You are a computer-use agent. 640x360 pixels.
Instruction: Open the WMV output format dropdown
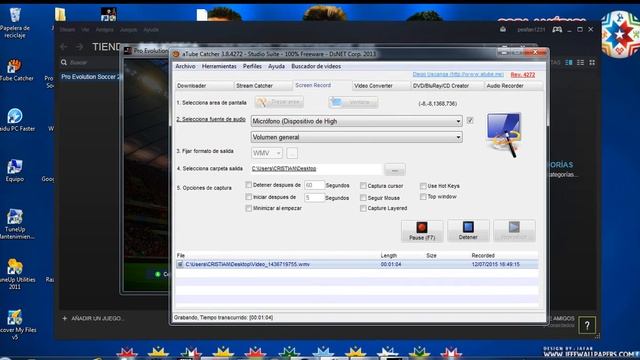pos(267,153)
